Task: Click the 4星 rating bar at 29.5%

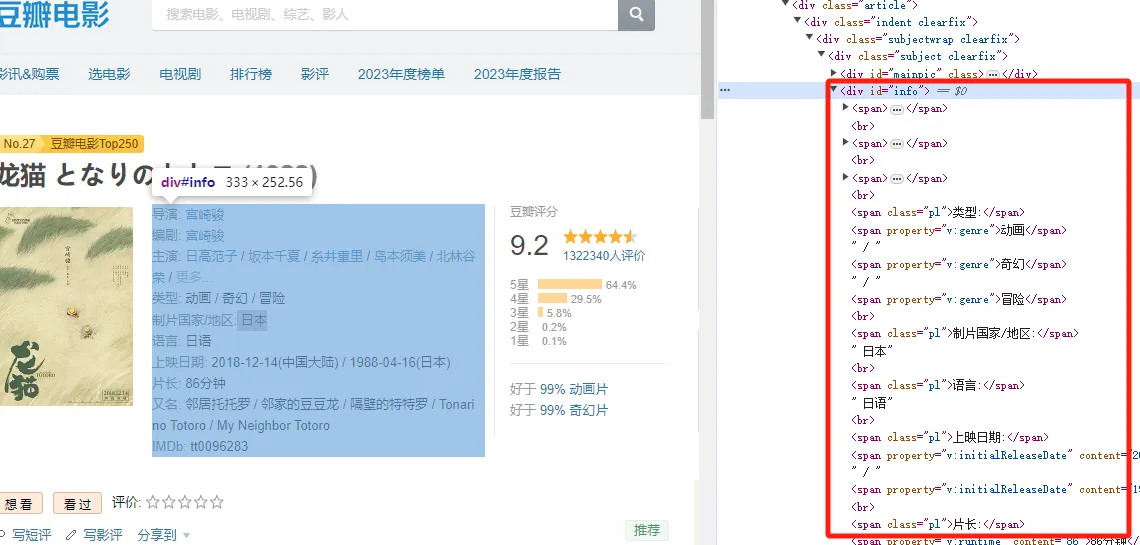Action: [x=552, y=298]
